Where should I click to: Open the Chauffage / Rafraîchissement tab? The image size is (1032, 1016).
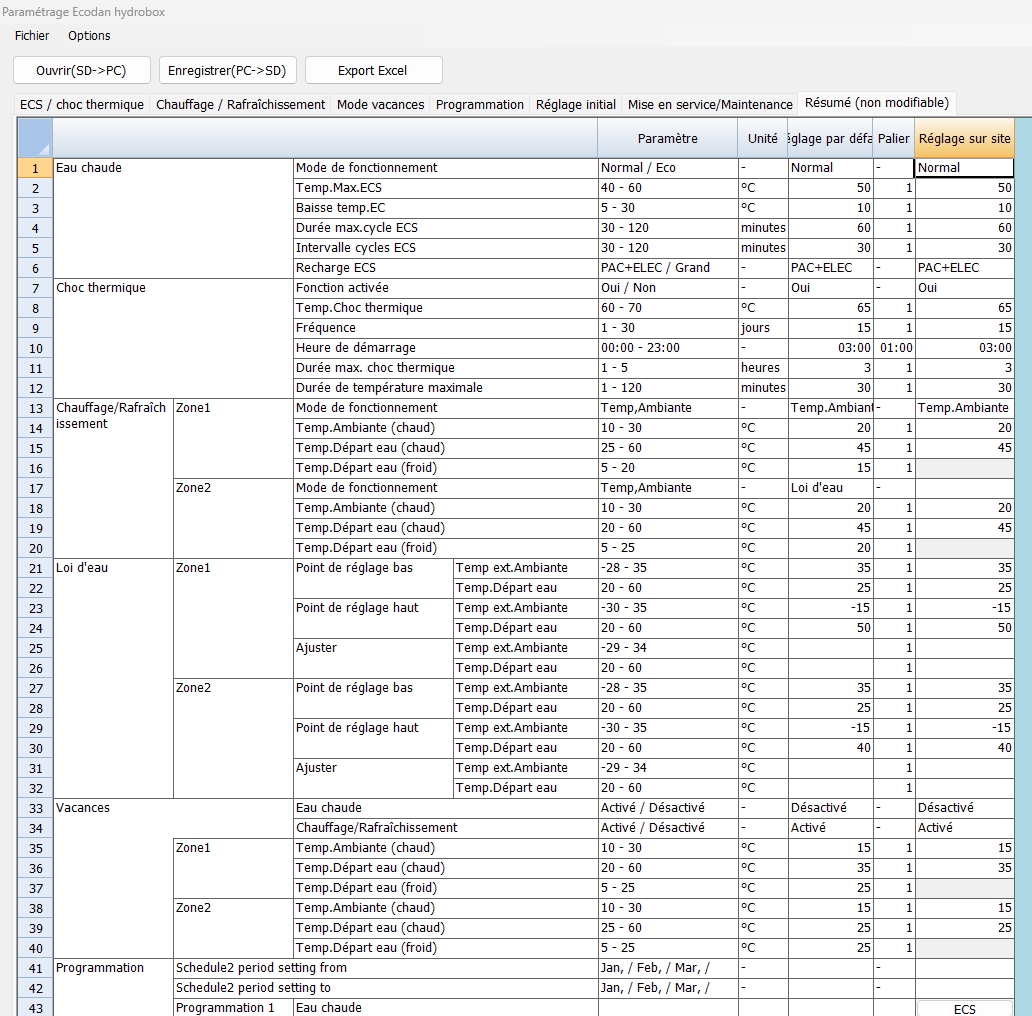pyautogui.click(x=240, y=105)
